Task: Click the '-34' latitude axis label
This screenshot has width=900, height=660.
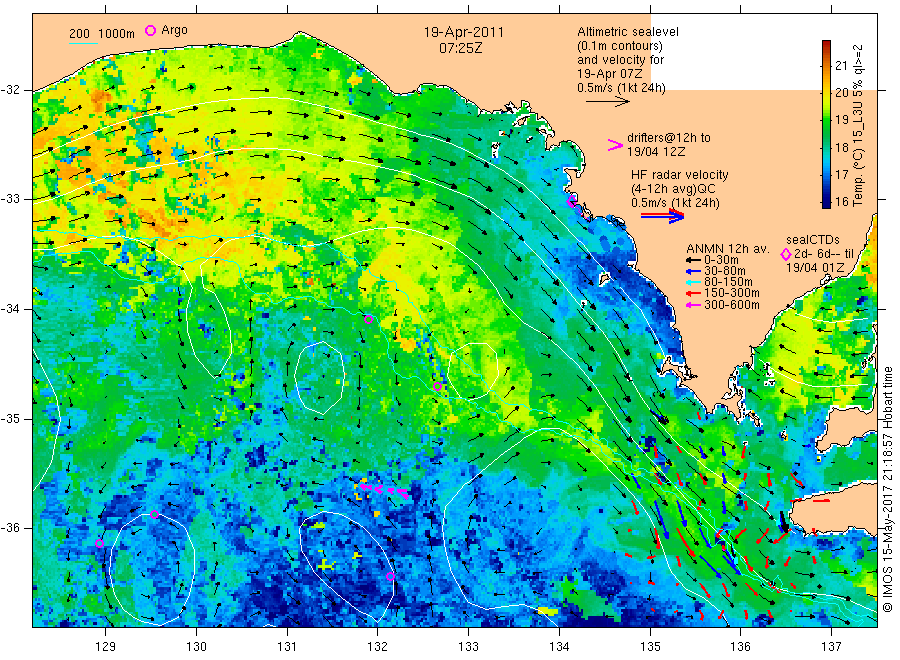Action: coord(10,309)
